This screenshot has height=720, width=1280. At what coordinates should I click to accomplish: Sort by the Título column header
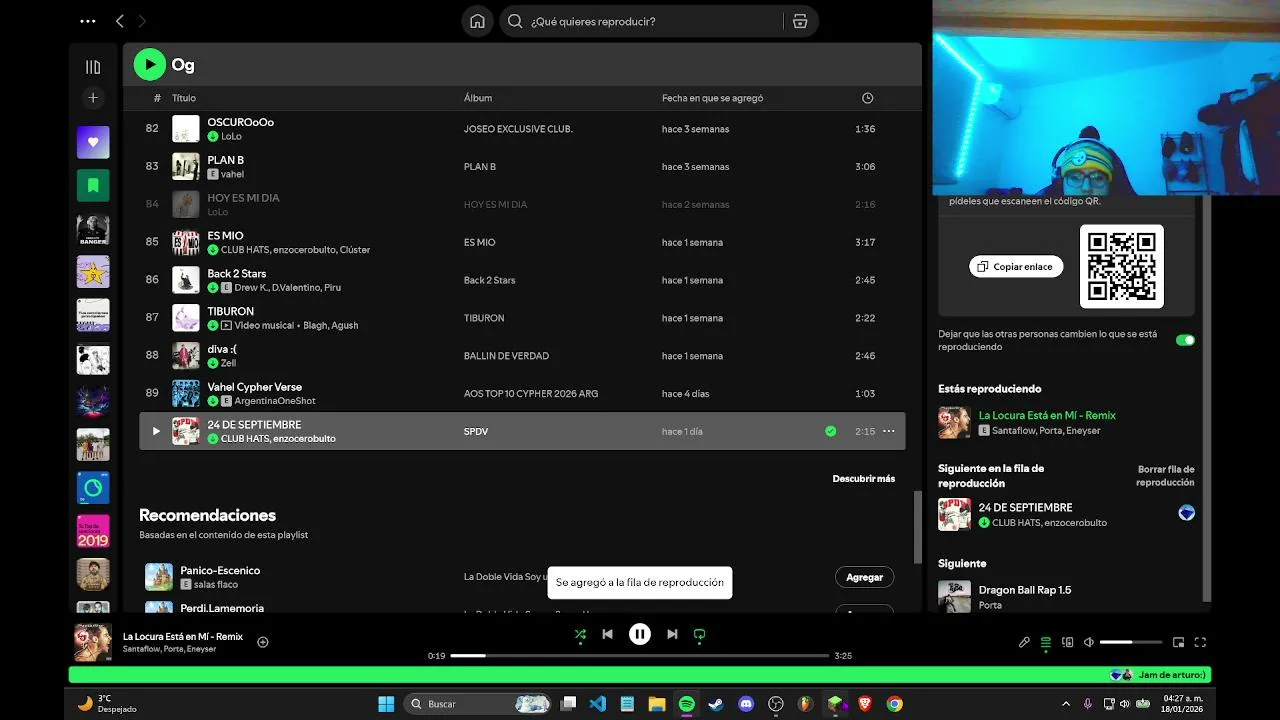[184, 98]
